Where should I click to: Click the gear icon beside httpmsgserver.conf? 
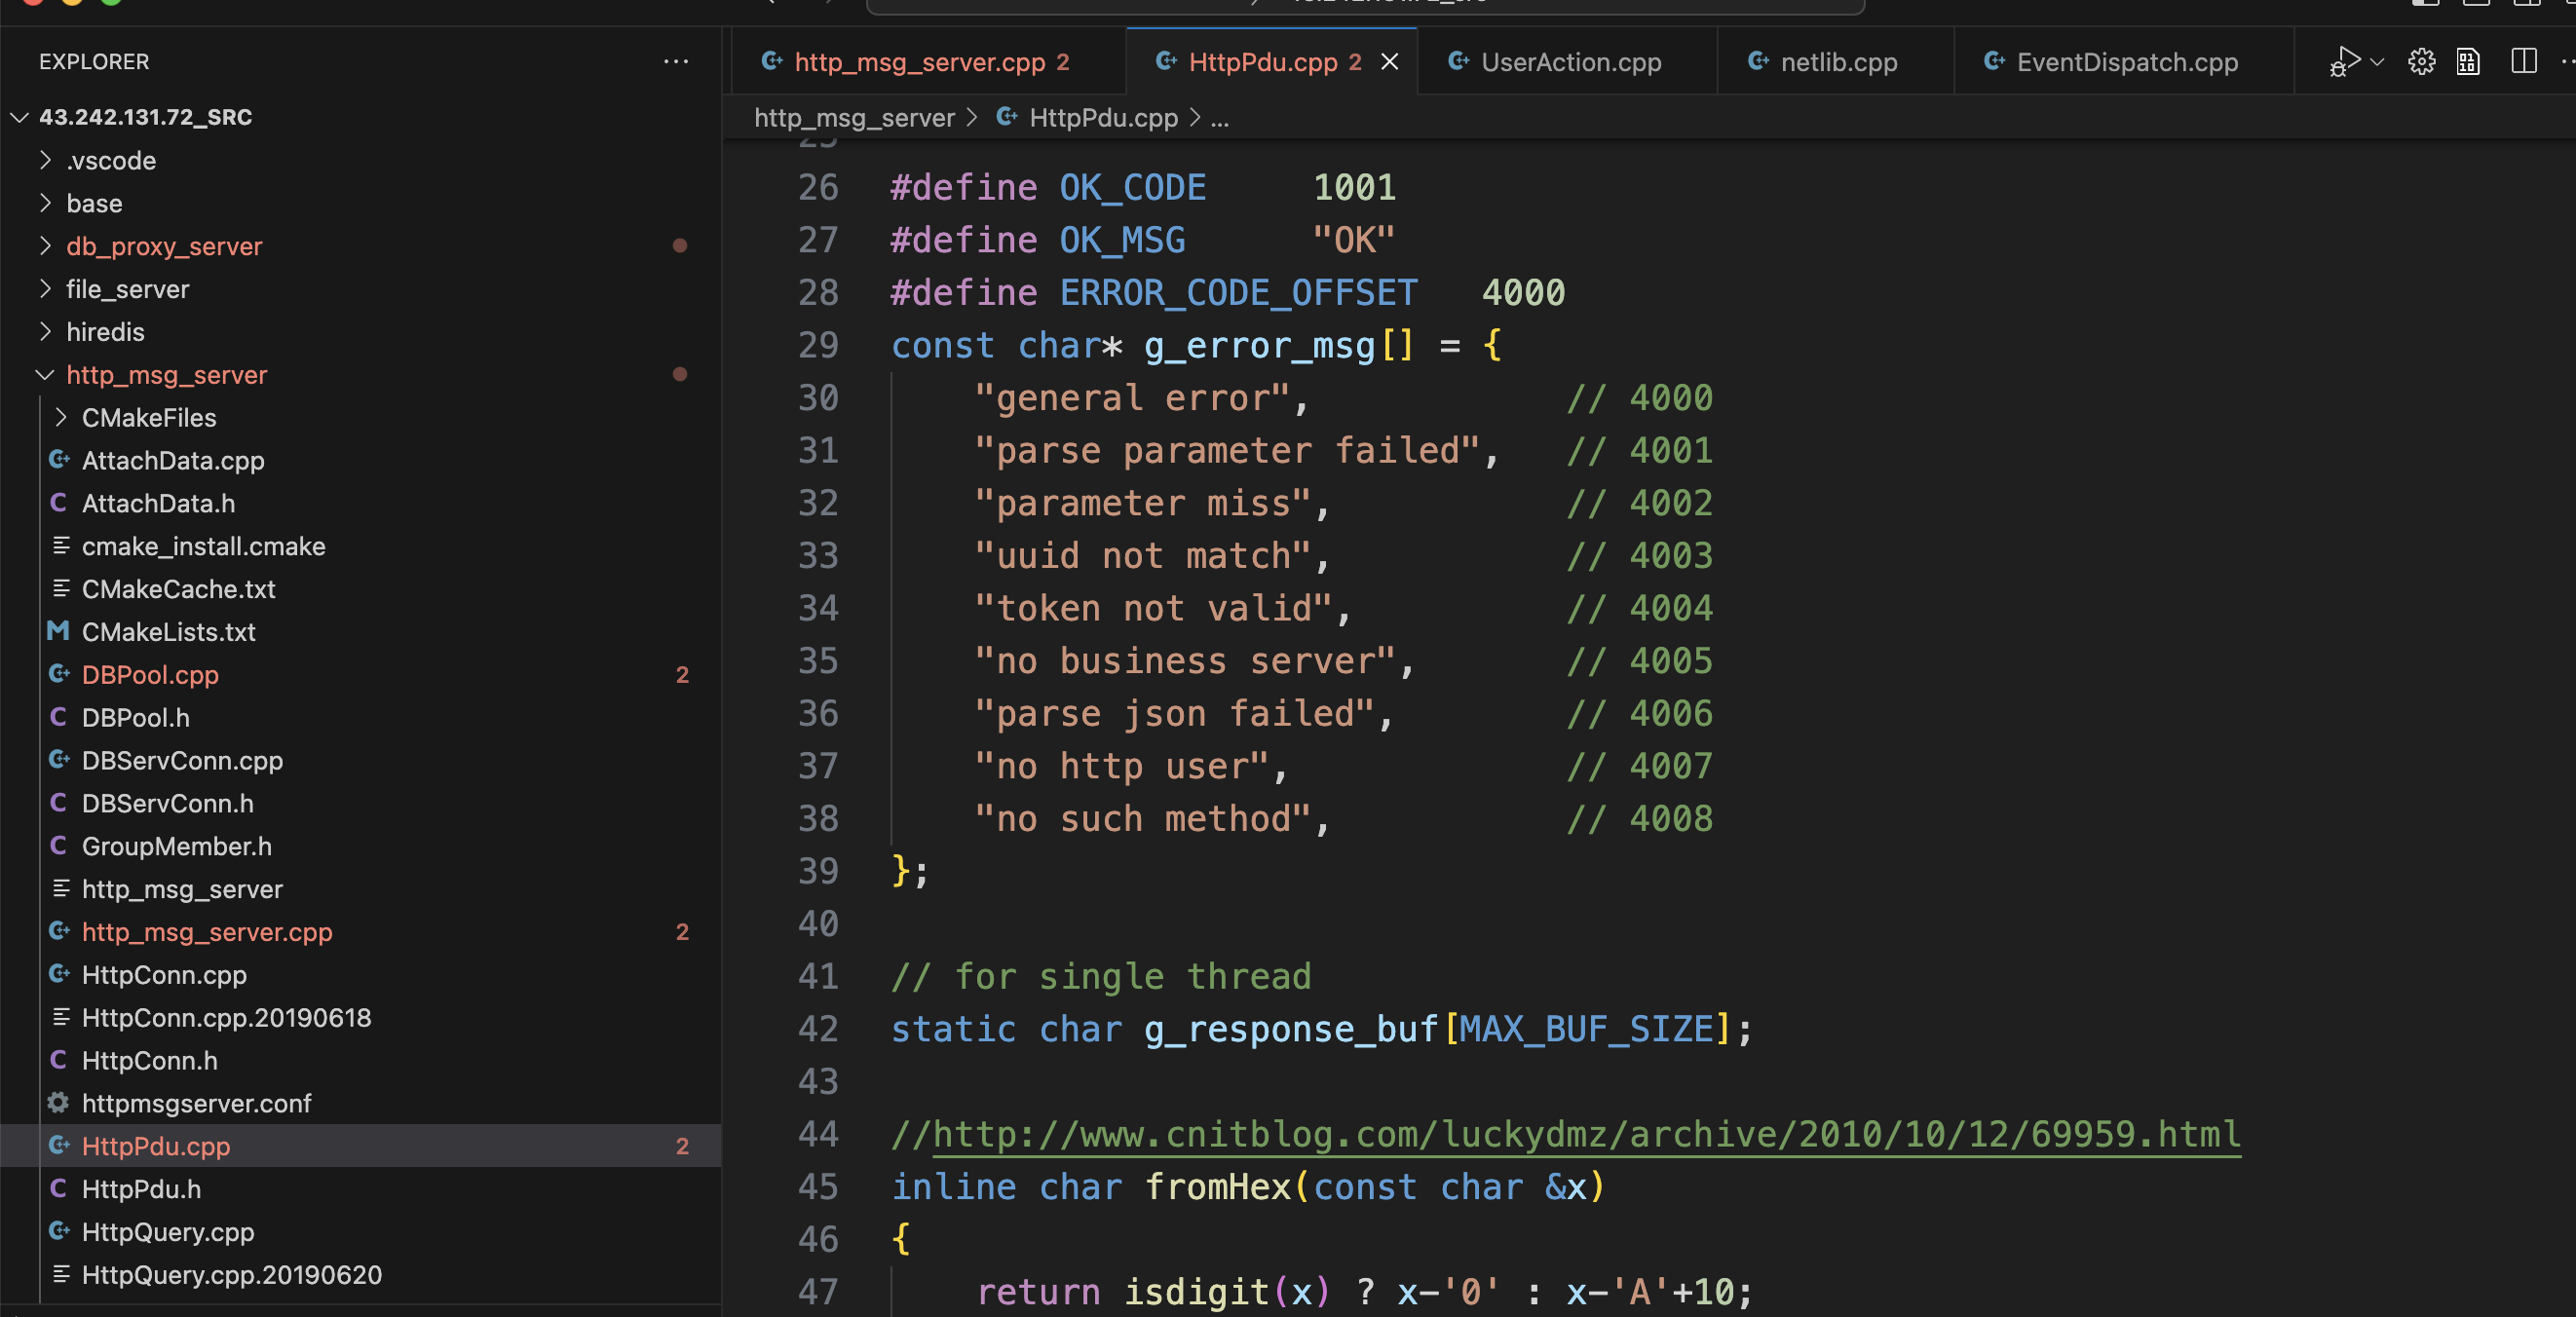[58, 1102]
